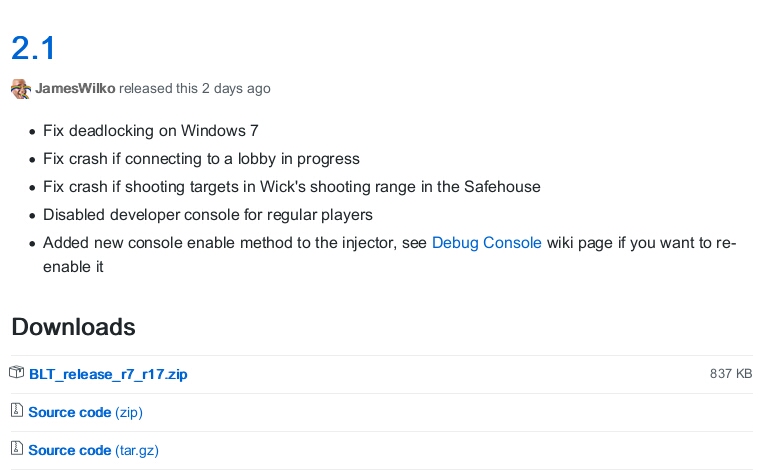
Task: Click the Downloads heading
Action: coord(73,327)
